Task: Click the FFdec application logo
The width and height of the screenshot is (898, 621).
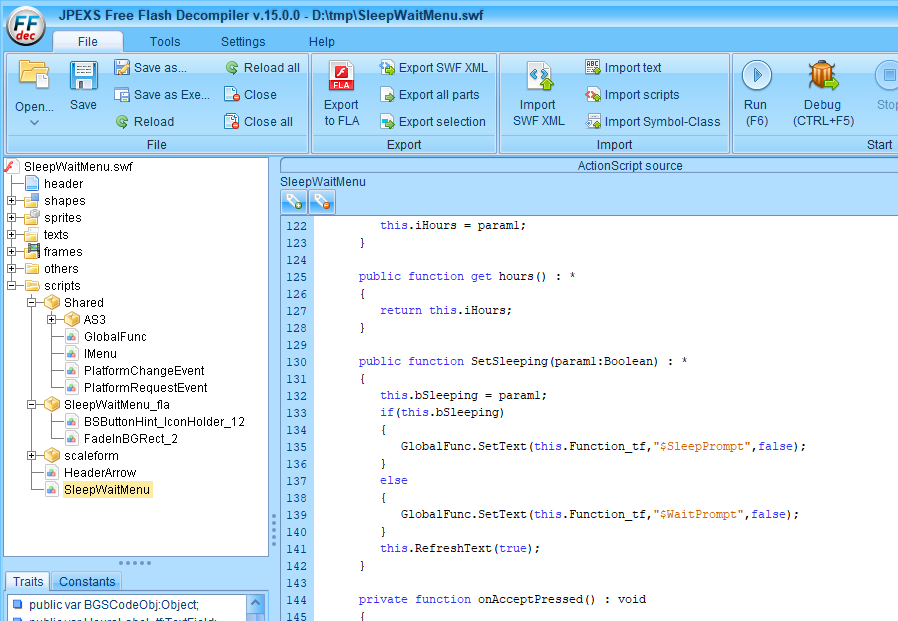Action: pos(25,26)
